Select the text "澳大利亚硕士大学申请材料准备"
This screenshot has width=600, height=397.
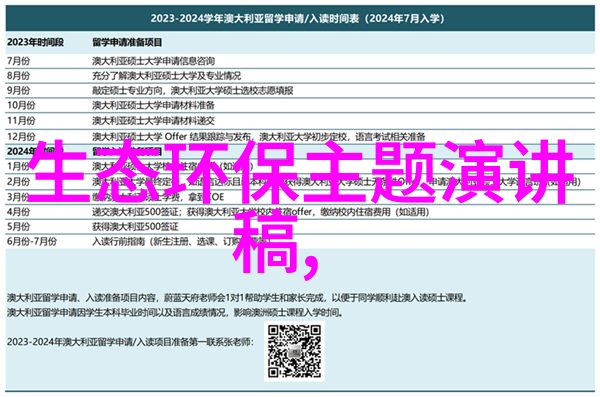153,105
